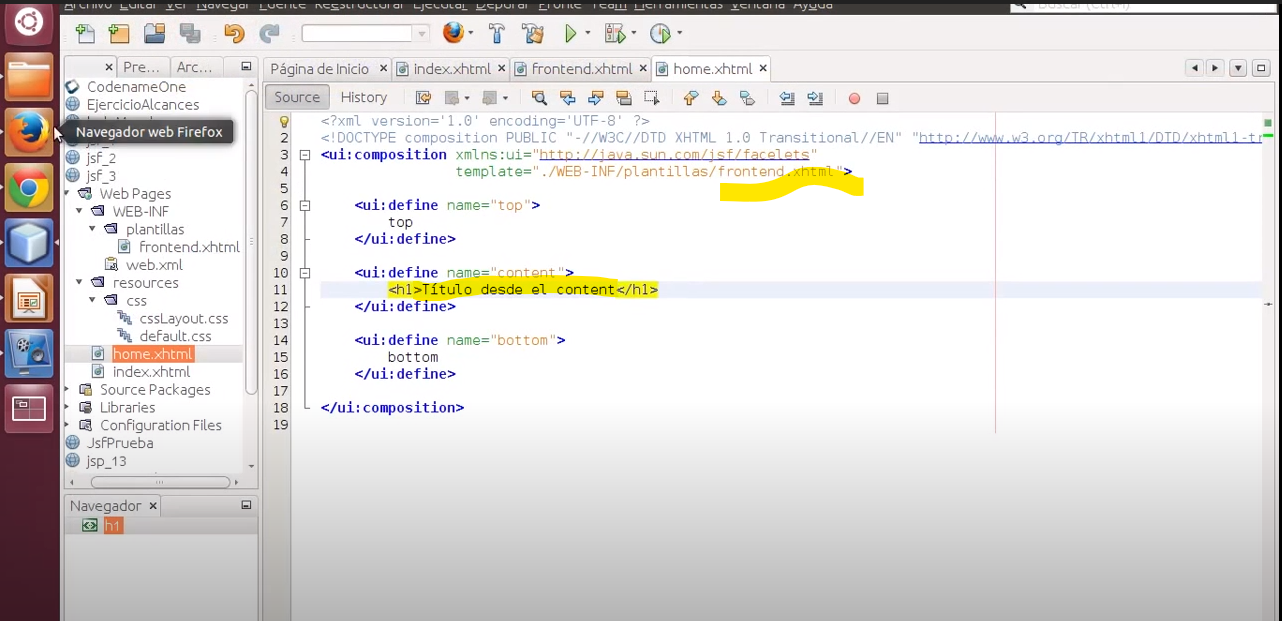
Task: Select the CodenameOne project
Action: click(x=136, y=87)
